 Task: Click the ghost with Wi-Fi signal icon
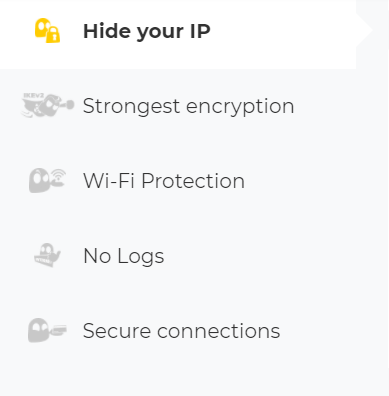pos(47,180)
